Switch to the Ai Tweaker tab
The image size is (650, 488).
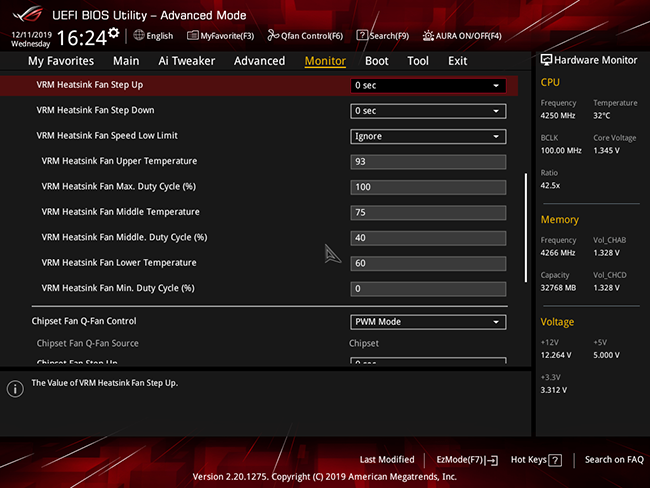(x=187, y=61)
